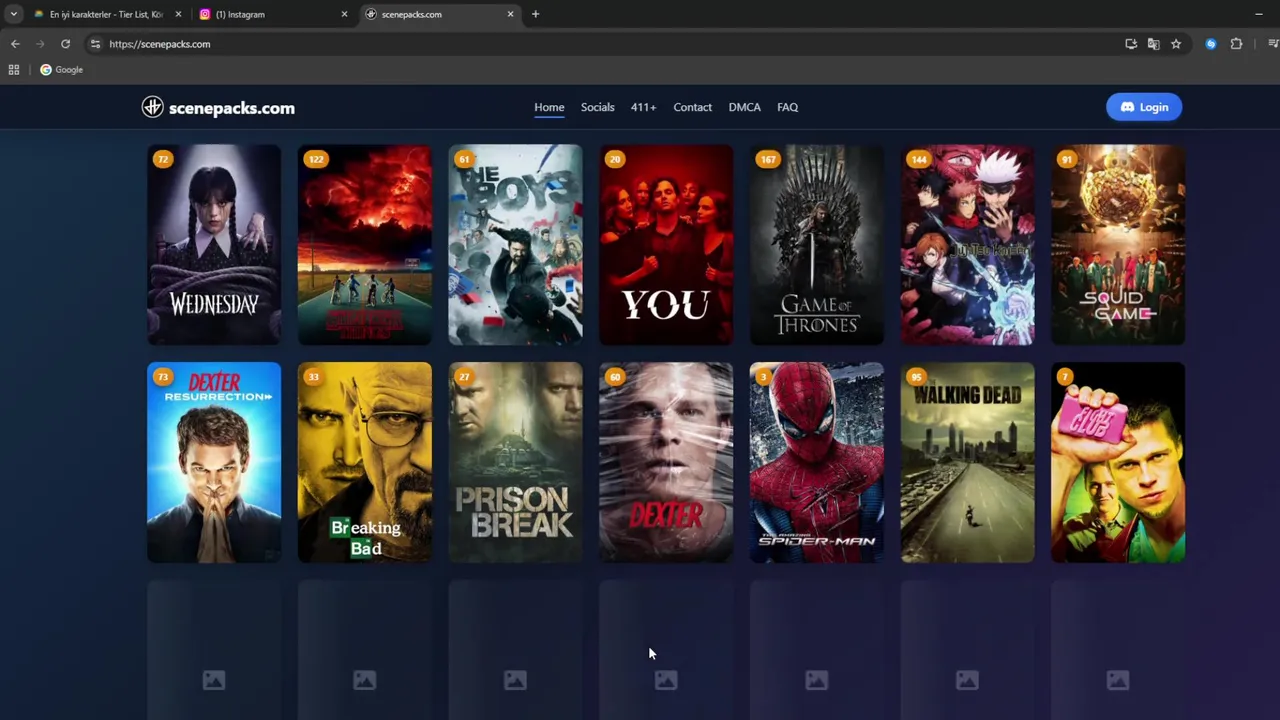The width and height of the screenshot is (1280, 720).
Task: Click the 72 count badge on Wednesday
Action: click(x=163, y=159)
